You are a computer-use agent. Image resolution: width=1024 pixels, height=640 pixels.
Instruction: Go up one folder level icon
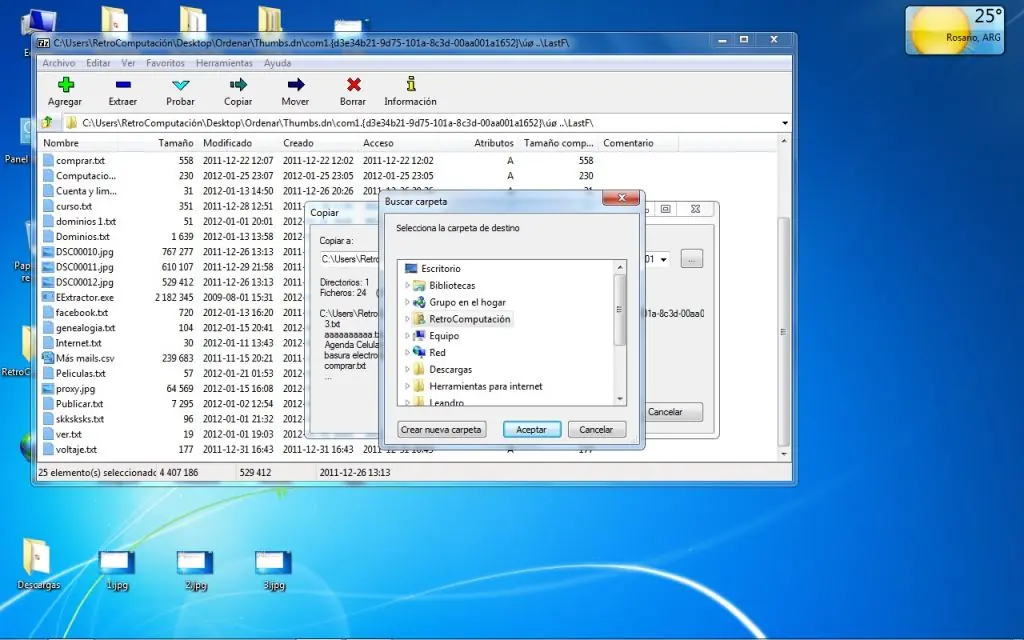[47, 122]
